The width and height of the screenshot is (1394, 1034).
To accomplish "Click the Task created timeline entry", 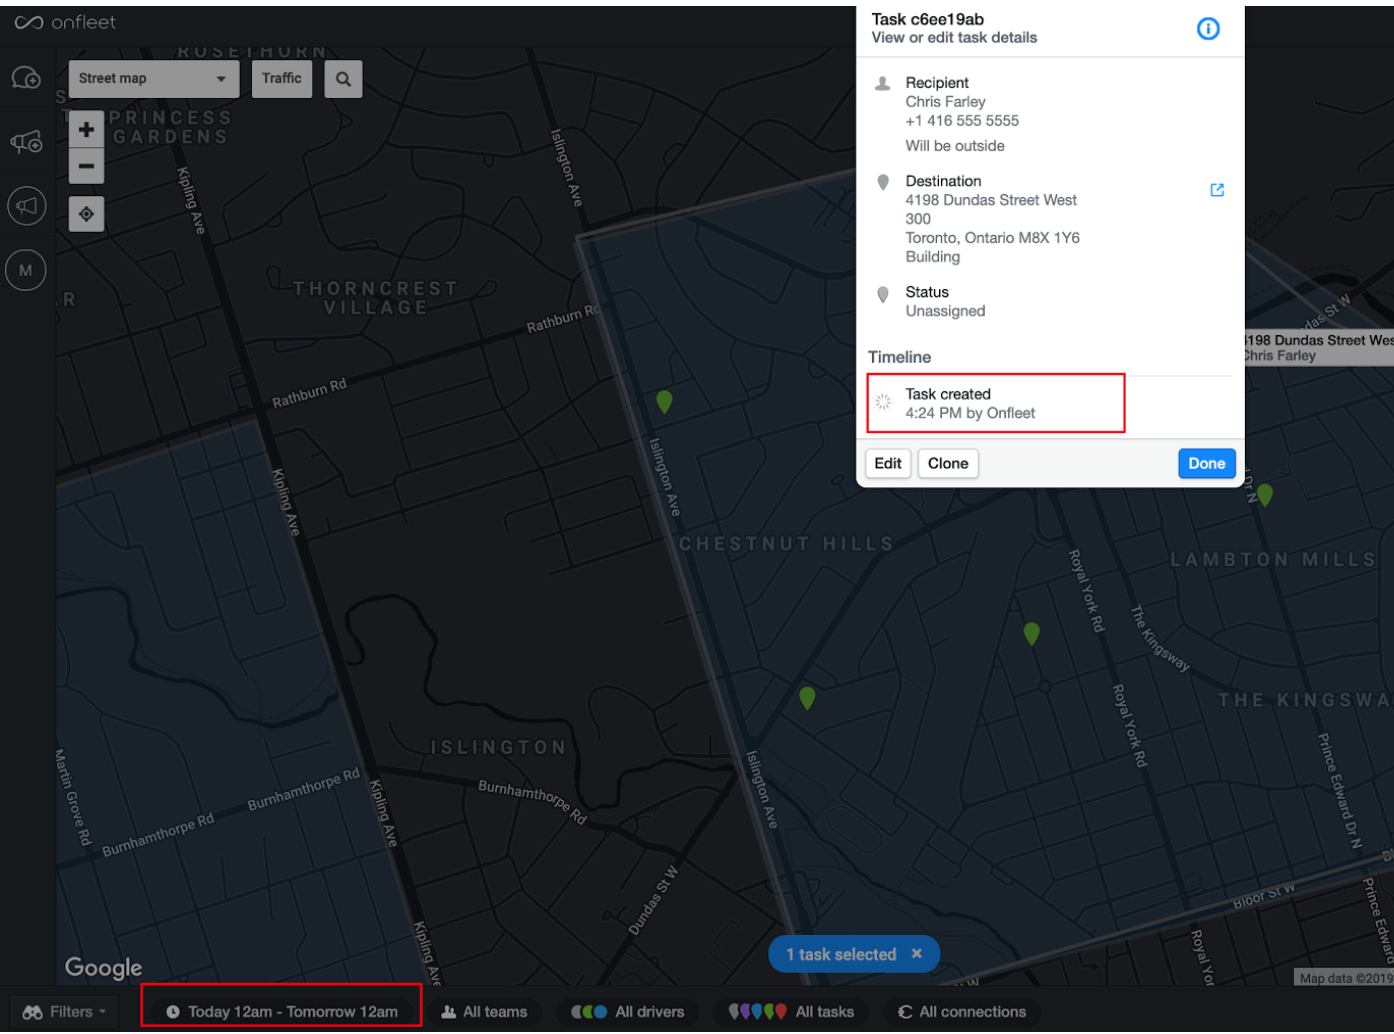I will click(x=996, y=403).
